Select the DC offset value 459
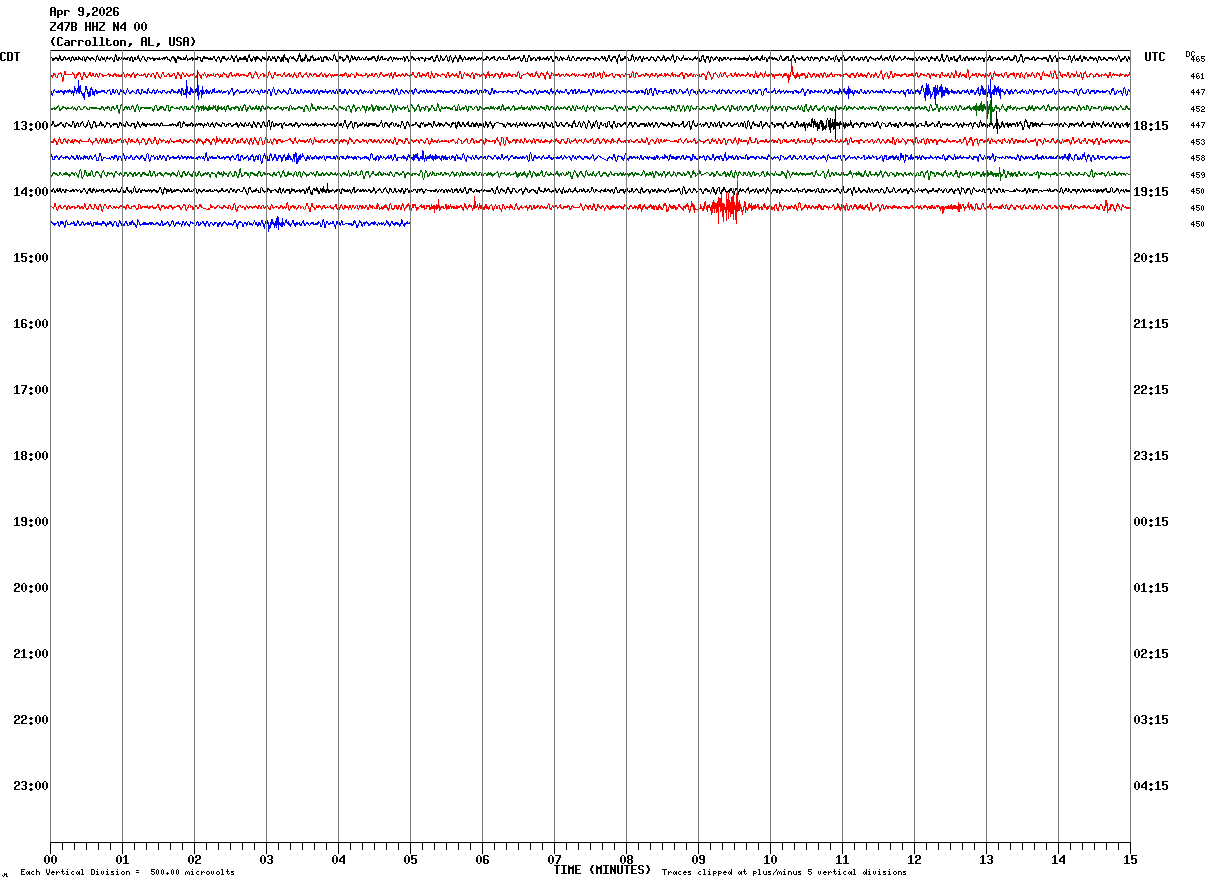Screen dimensions: 1210x886 click(1198, 175)
